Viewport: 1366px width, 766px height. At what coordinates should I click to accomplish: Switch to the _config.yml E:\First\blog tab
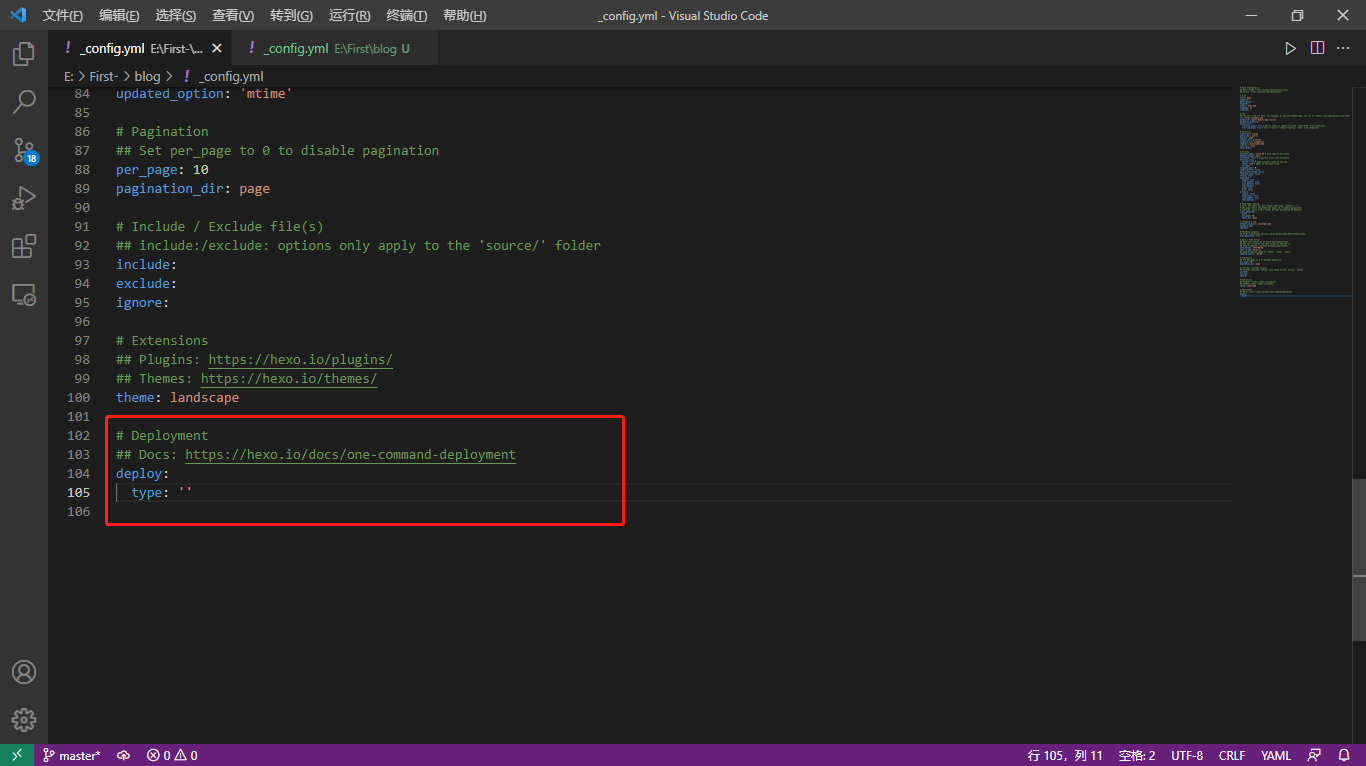coord(335,48)
